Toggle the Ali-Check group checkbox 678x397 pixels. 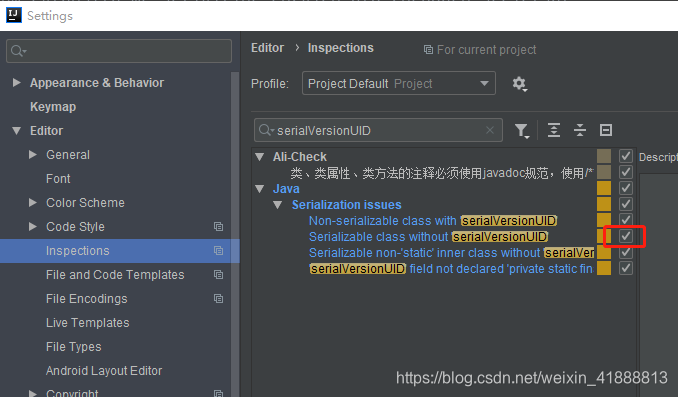click(x=626, y=156)
